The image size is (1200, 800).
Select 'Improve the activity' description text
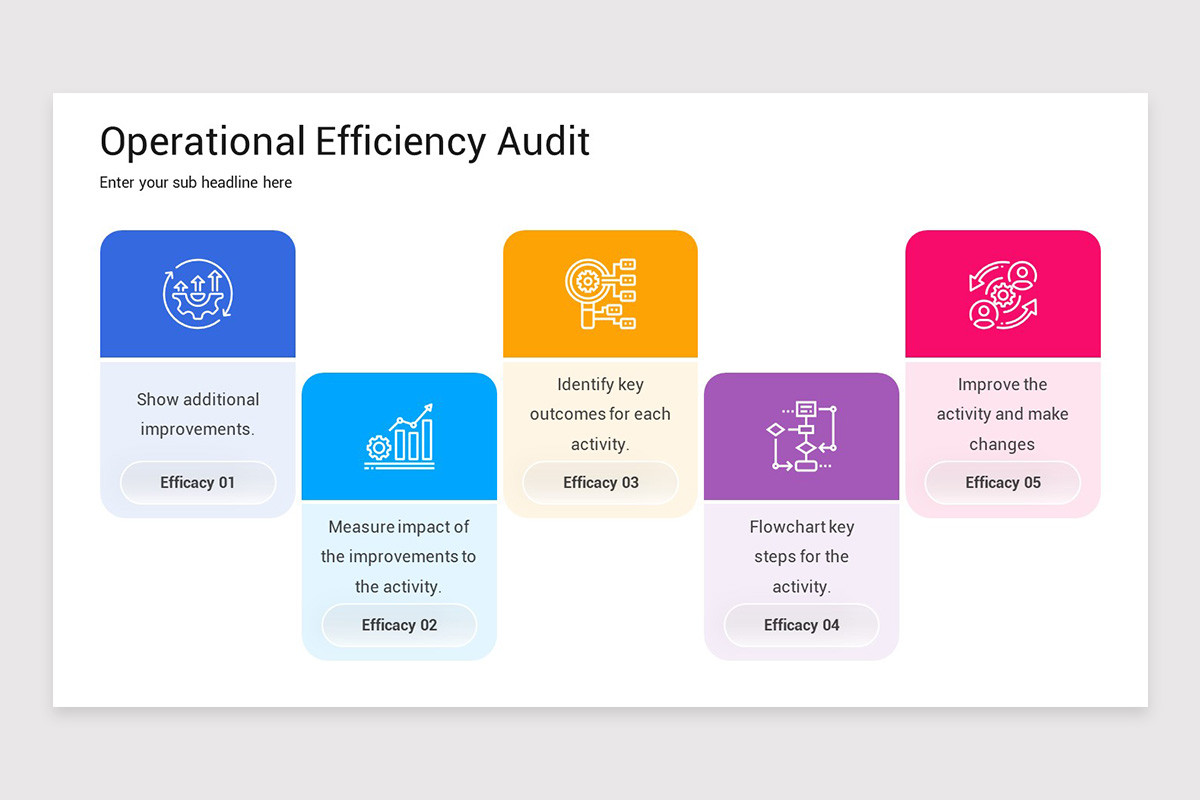1002,414
